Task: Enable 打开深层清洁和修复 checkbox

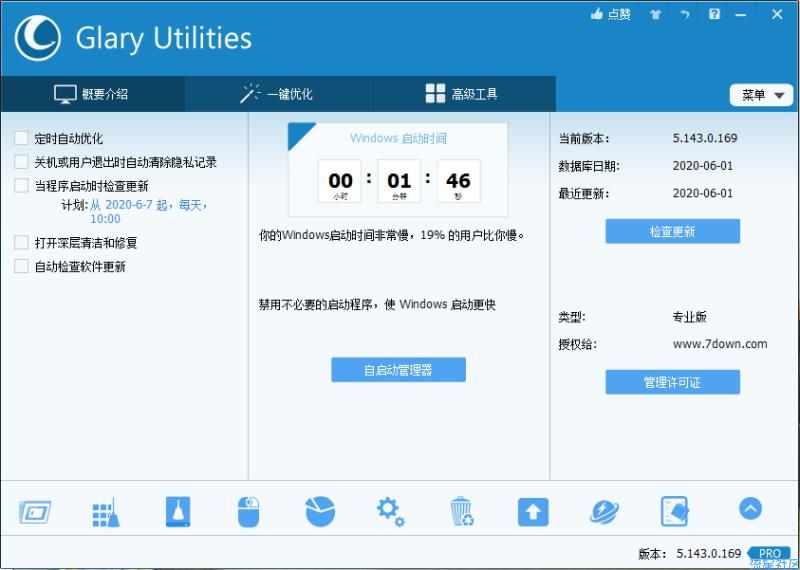Action: coord(21,242)
